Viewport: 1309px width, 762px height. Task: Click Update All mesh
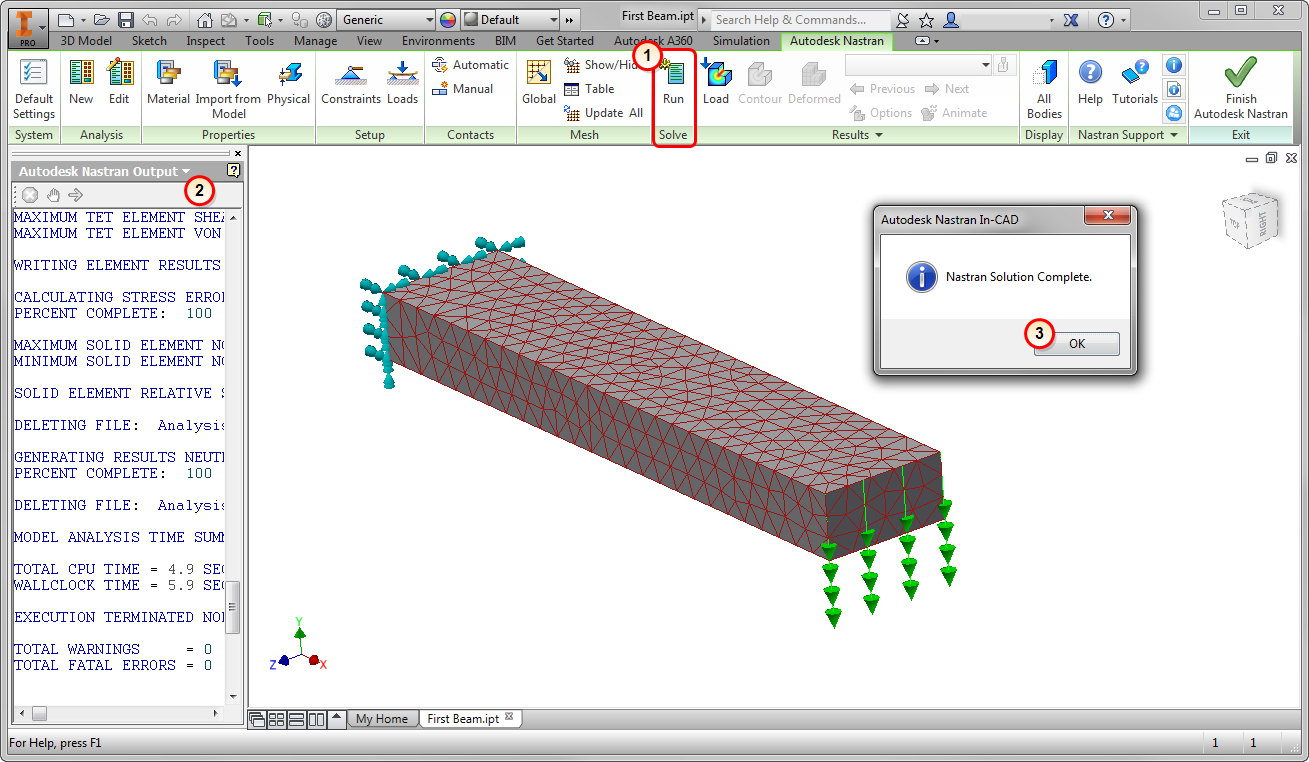[x=603, y=113]
